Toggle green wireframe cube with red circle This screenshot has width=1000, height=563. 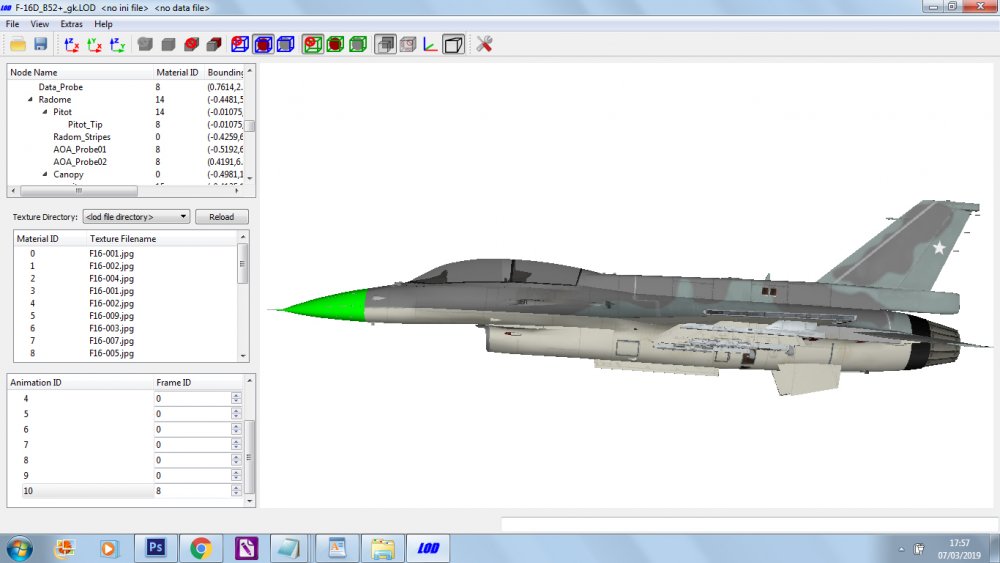click(x=312, y=44)
